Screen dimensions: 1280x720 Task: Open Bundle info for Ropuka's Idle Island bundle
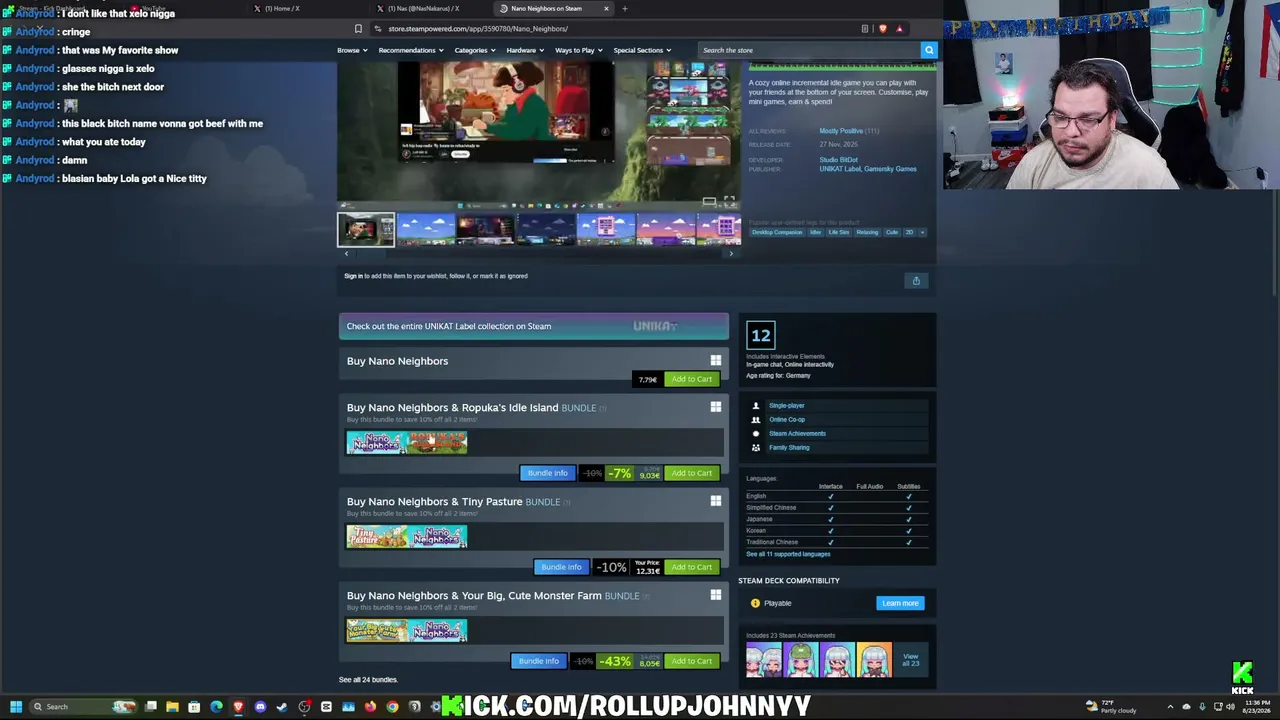click(547, 473)
